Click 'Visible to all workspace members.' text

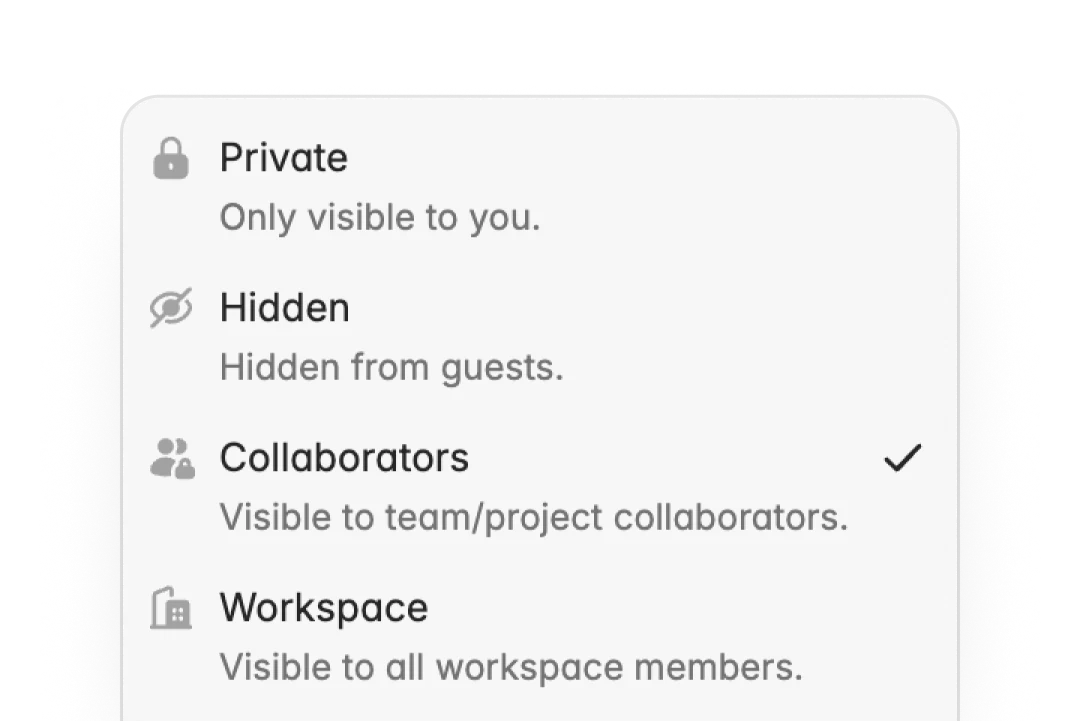(x=511, y=668)
